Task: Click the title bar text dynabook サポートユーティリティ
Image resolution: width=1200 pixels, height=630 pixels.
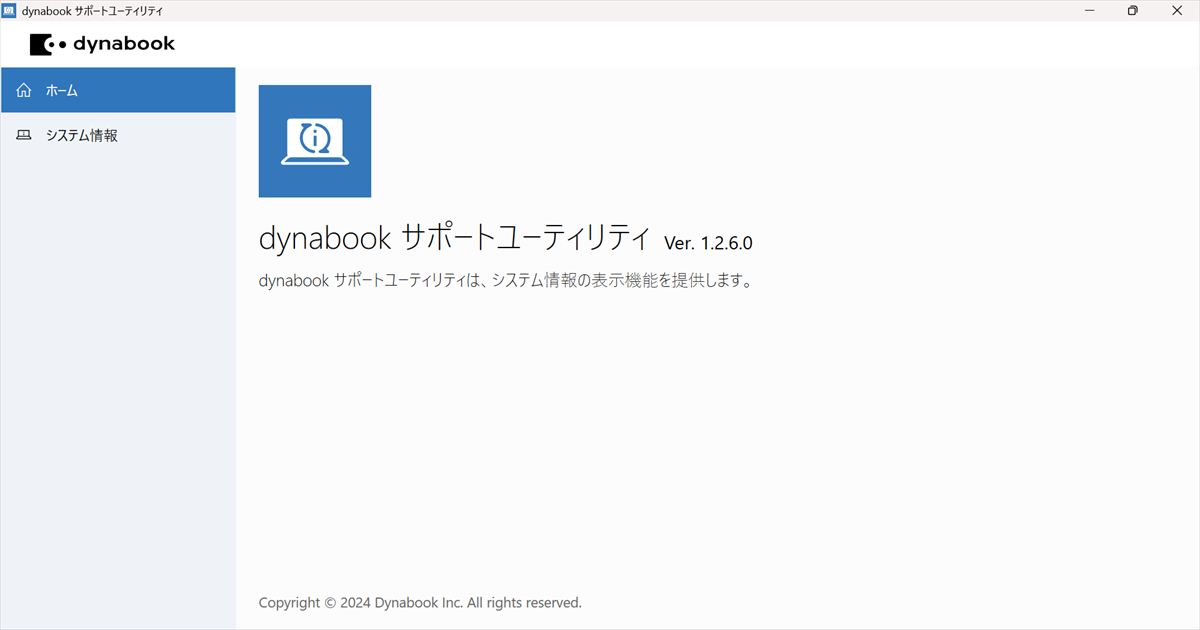Action: point(92,10)
